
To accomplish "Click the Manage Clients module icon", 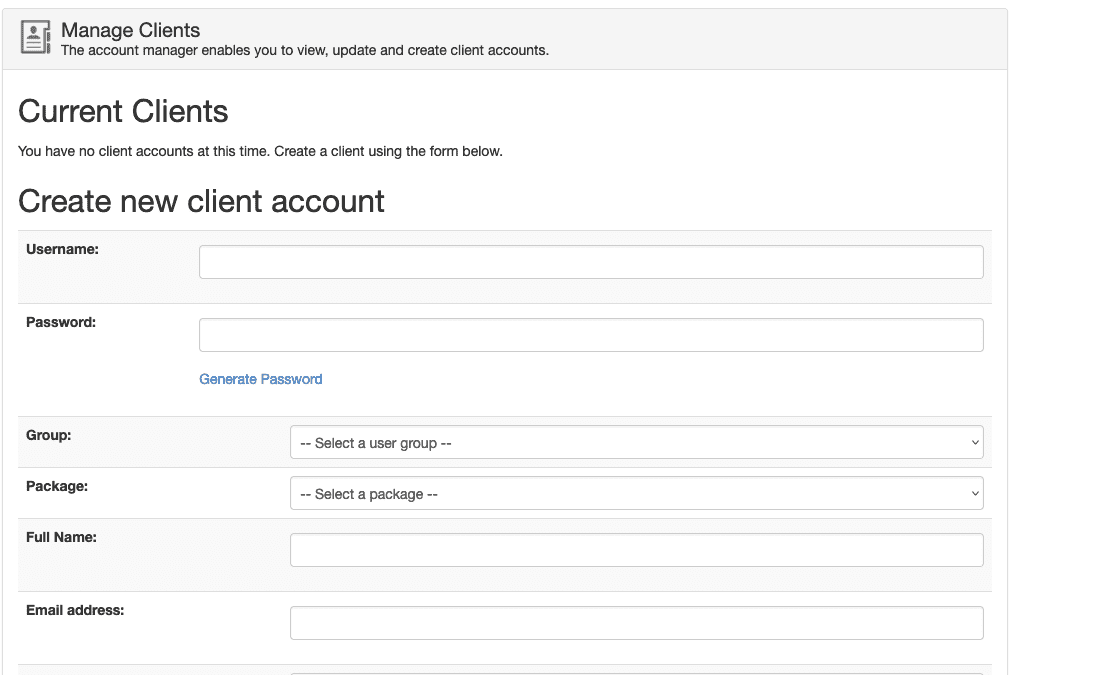I will [36, 38].
